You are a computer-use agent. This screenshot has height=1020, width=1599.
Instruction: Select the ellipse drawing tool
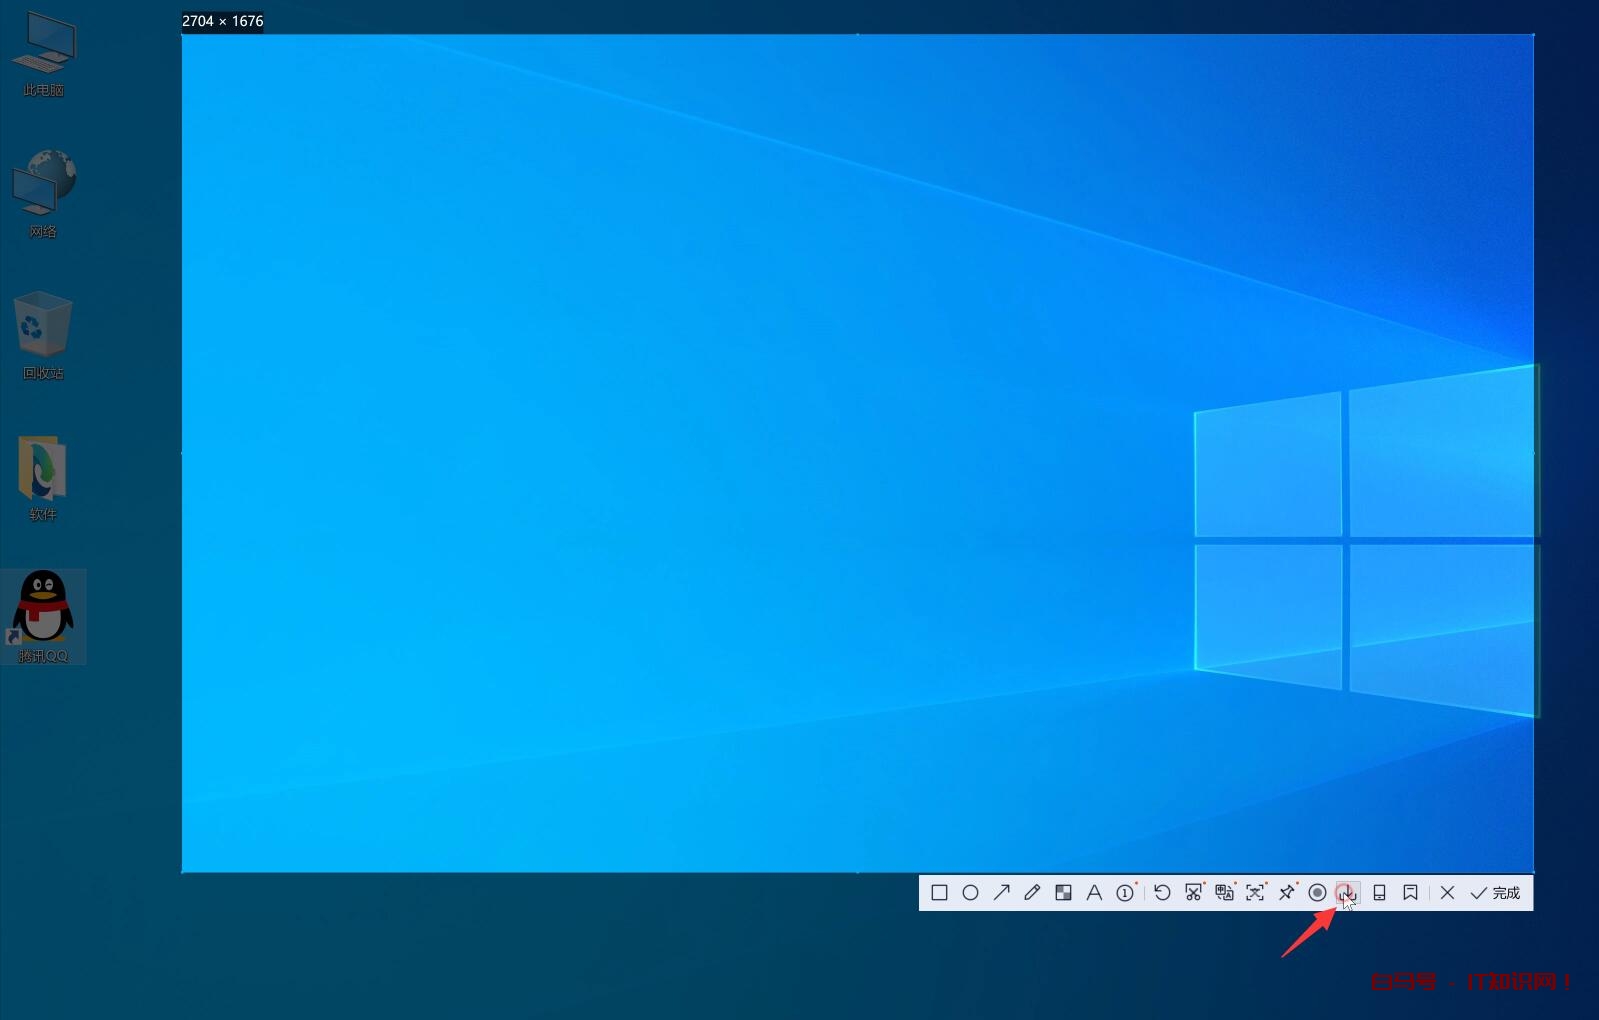pyautogui.click(x=970, y=893)
